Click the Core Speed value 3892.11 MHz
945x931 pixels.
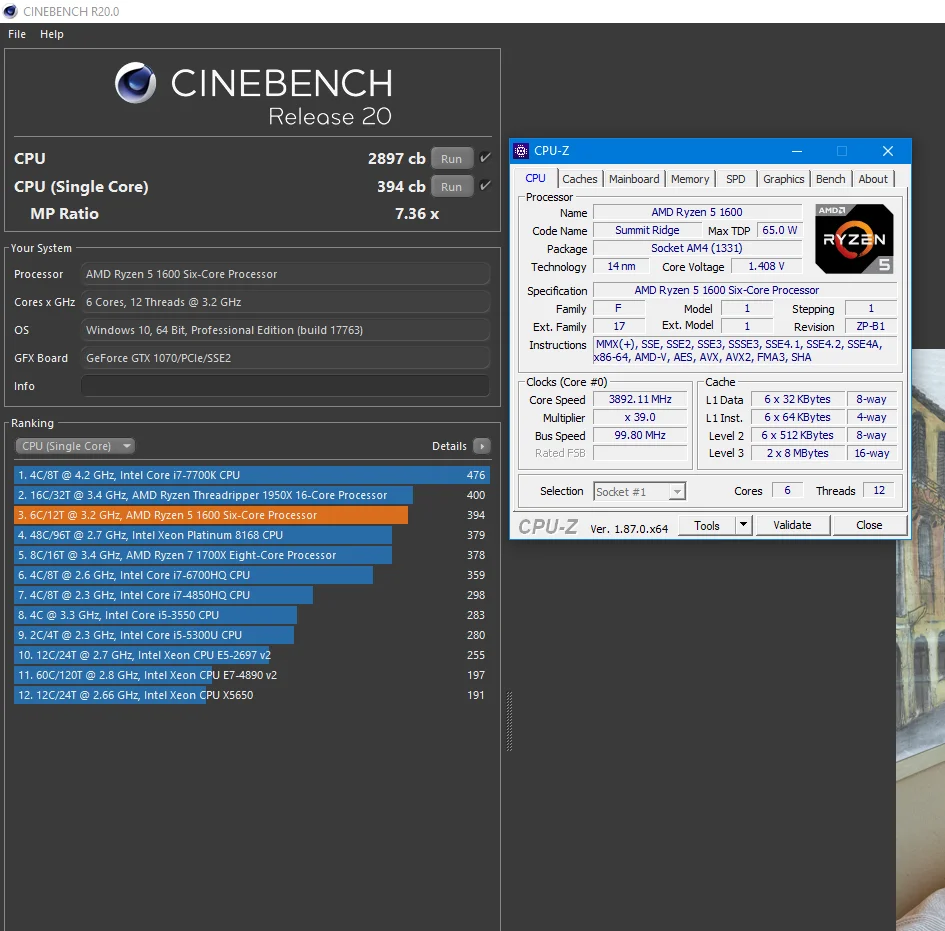tap(640, 399)
